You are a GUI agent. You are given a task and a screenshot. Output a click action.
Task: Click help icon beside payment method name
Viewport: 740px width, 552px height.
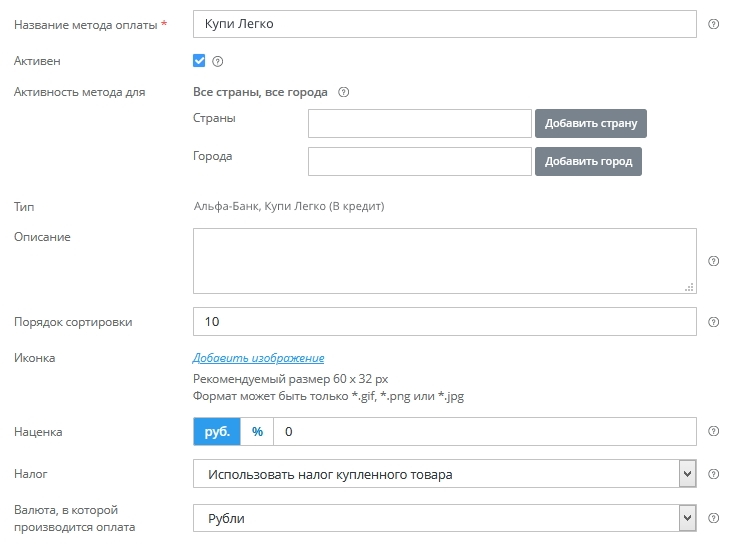pos(713,24)
